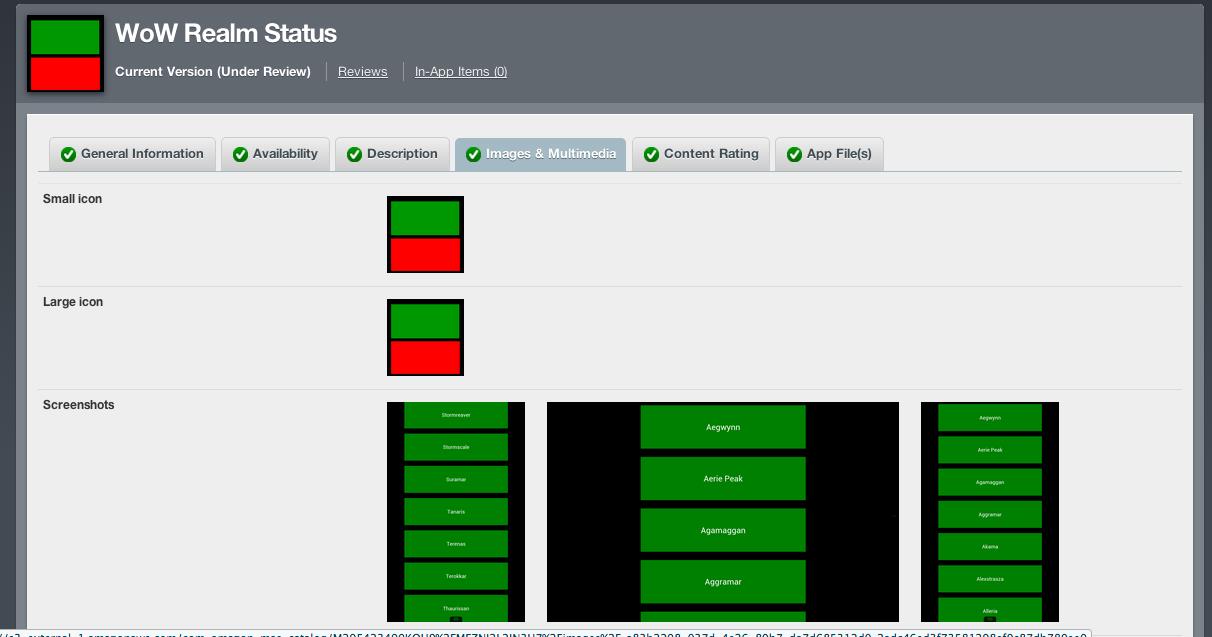Open the Description tab
The height and width of the screenshot is (637, 1212).
[392, 154]
